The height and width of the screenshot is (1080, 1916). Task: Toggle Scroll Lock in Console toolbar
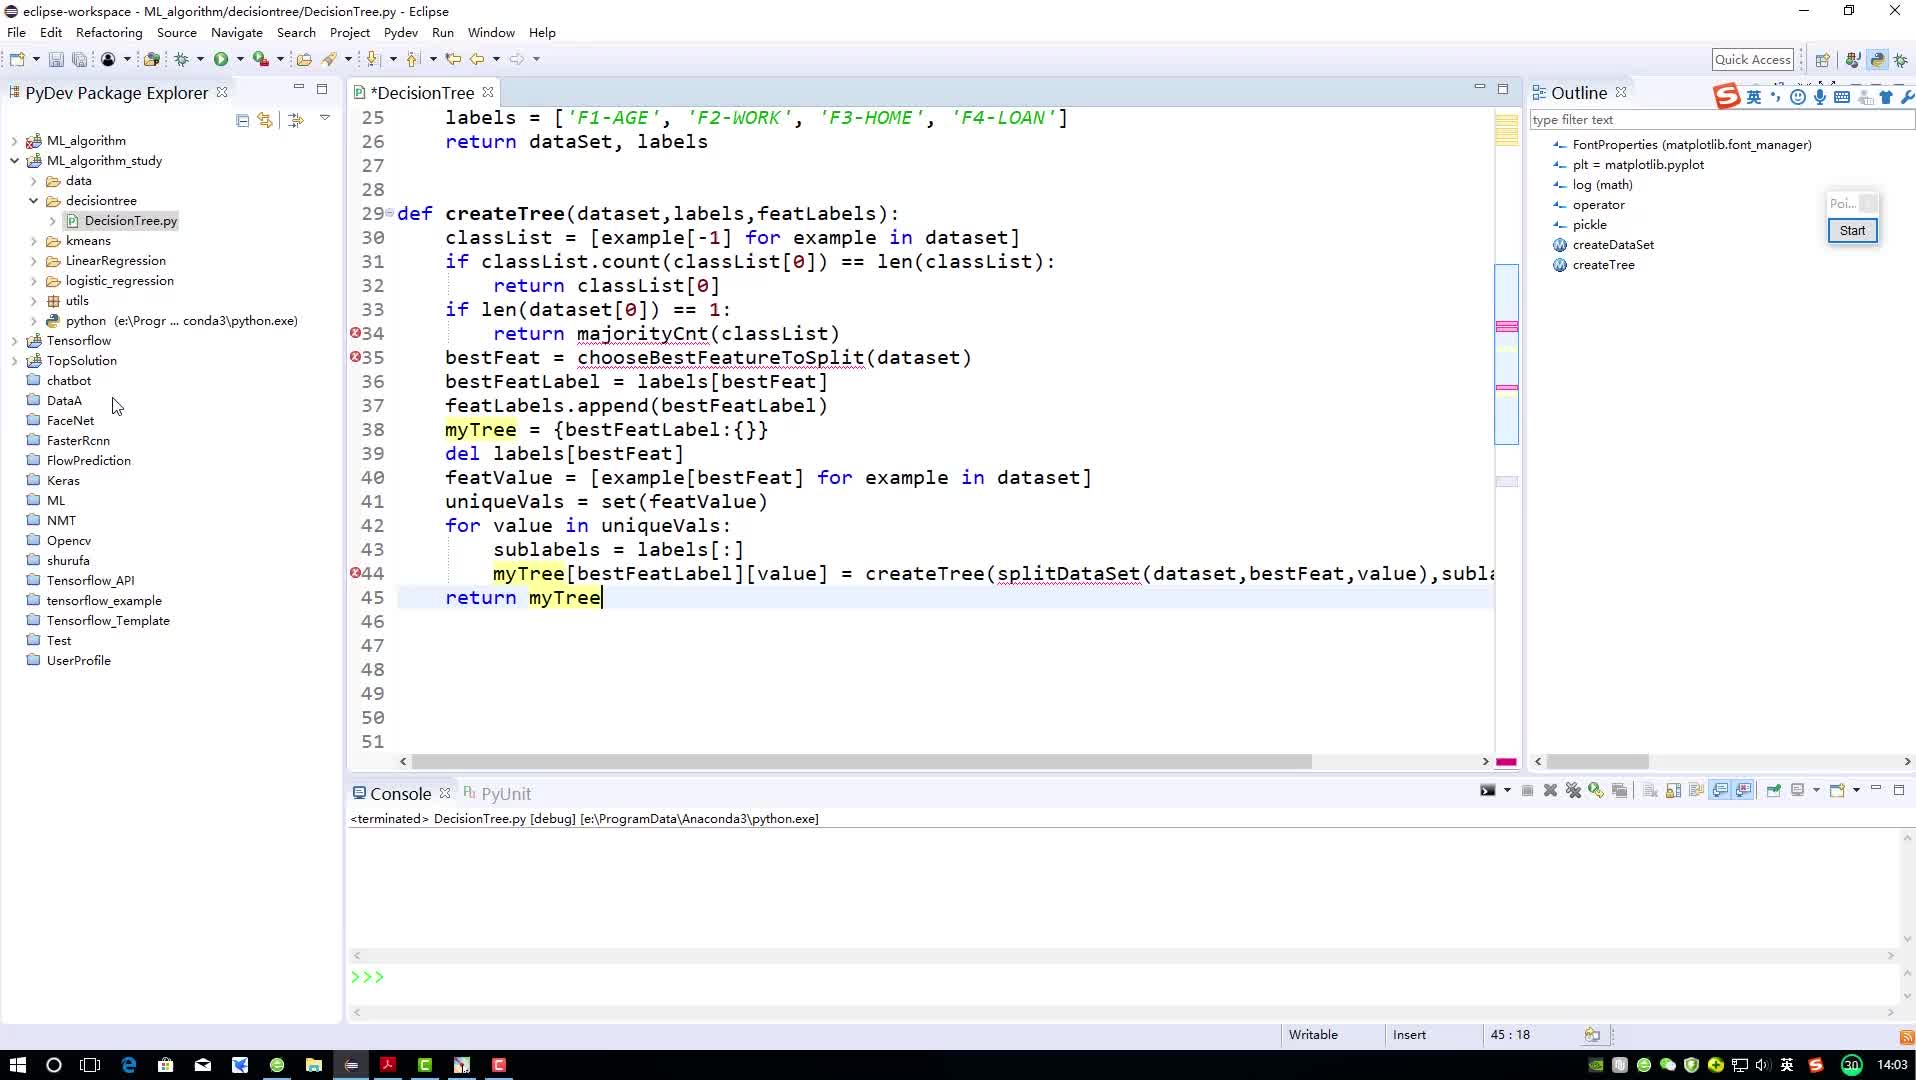pyautogui.click(x=1673, y=791)
